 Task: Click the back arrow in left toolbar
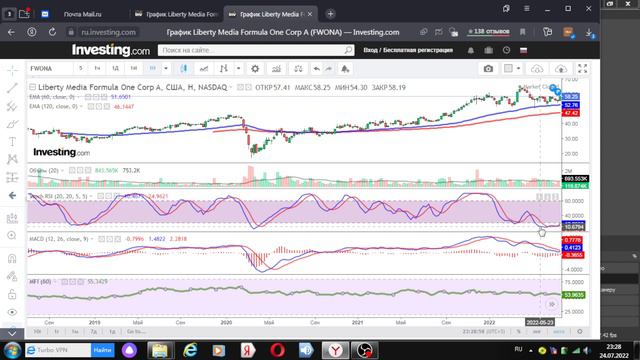point(12,196)
